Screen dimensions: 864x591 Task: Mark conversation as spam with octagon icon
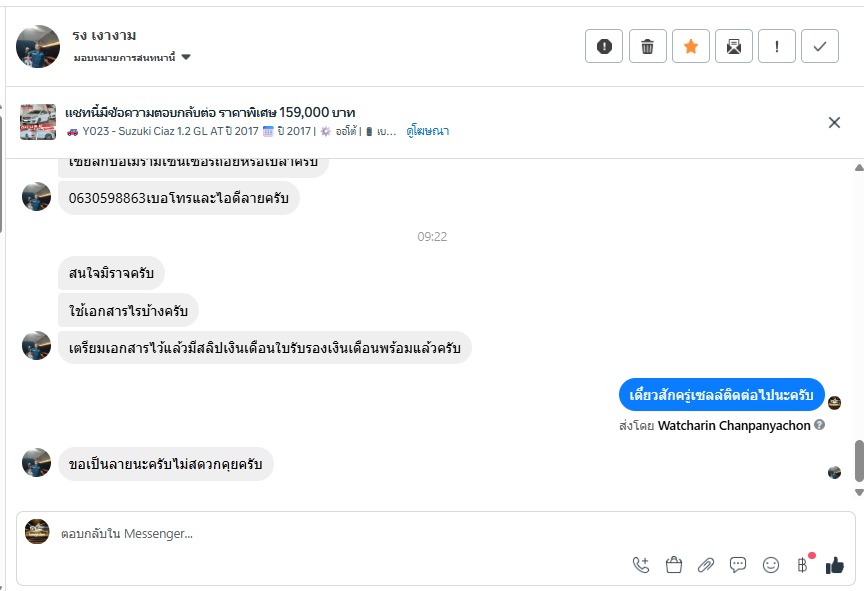click(x=604, y=46)
